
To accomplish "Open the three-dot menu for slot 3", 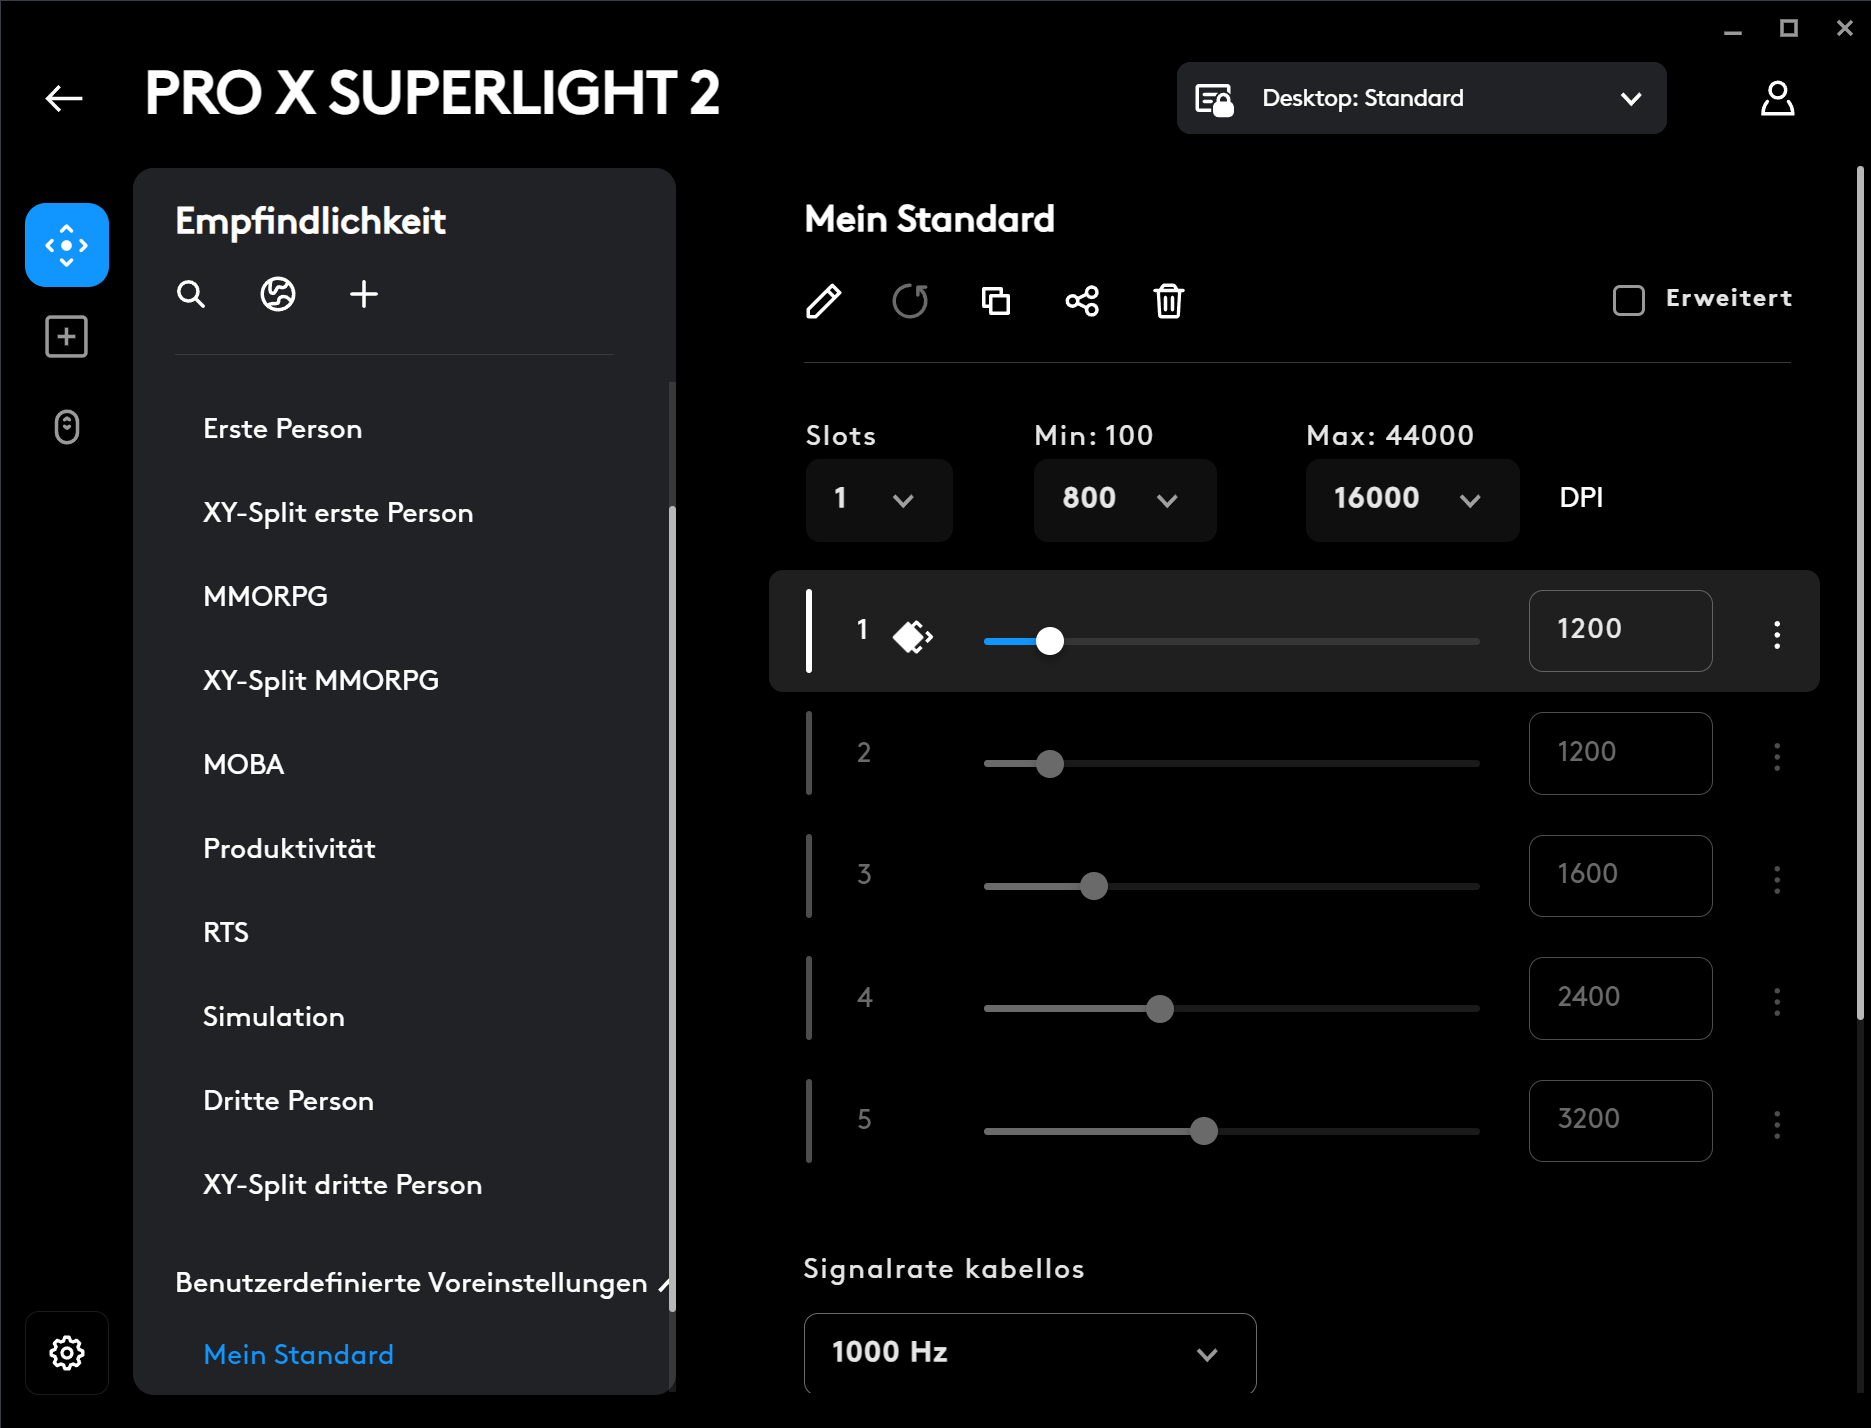I will coord(1777,879).
